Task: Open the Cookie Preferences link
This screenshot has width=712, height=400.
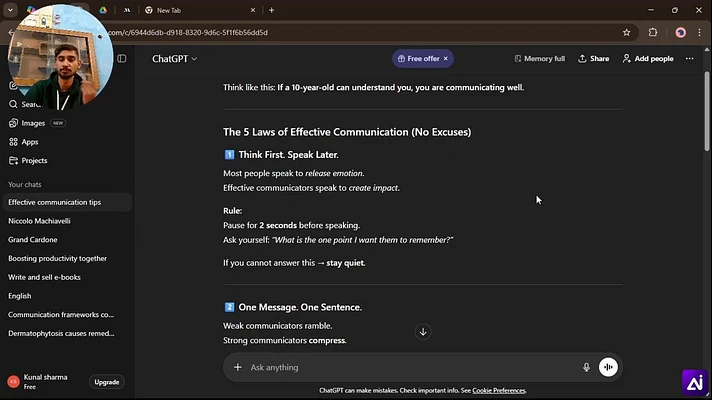Action: click(499, 390)
